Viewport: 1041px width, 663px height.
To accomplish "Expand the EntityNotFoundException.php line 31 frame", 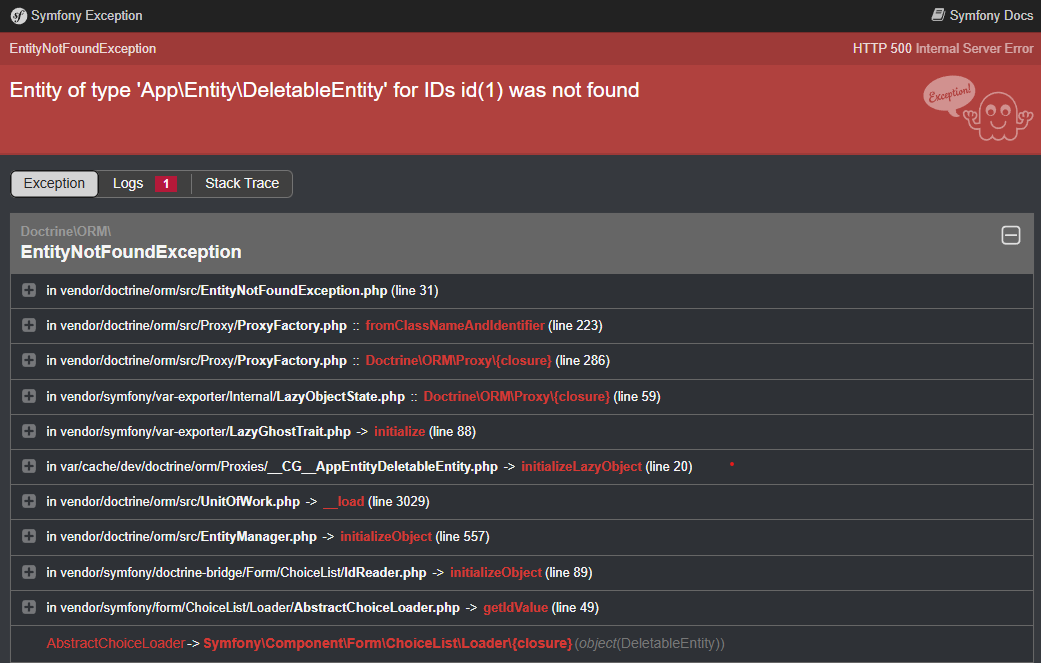I will click(x=29, y=291).
